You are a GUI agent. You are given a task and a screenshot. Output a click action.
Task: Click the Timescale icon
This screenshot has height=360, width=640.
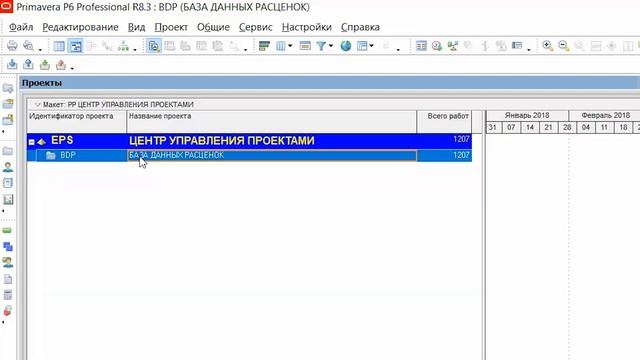[x=305, y=46]
